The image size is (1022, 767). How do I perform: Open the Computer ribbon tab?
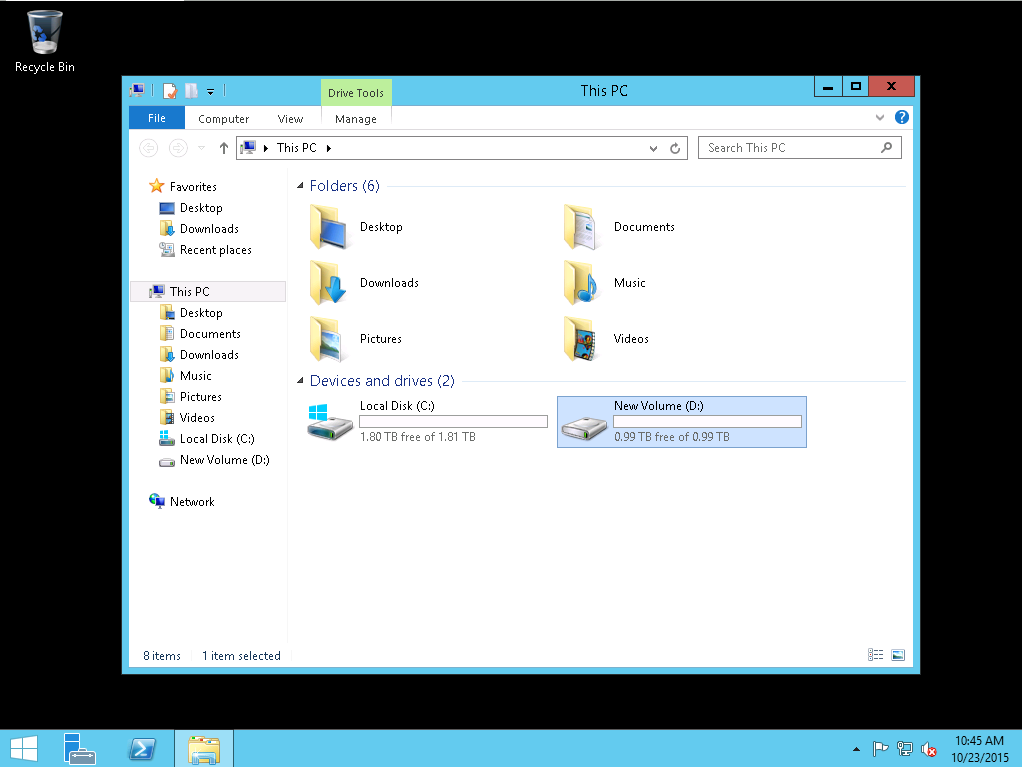click(223, 119)
